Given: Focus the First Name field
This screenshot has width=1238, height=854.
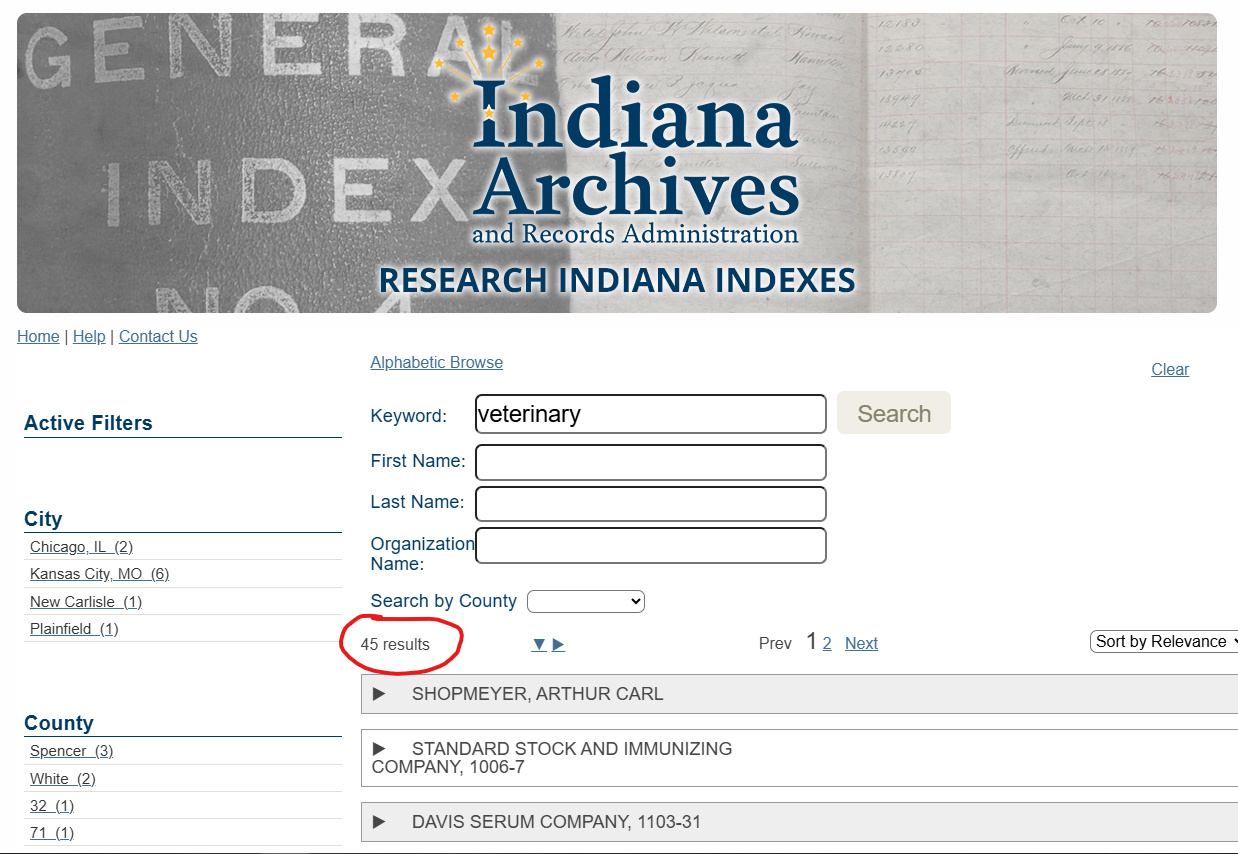Looking at the screenshot, I should tap(651, 462).
